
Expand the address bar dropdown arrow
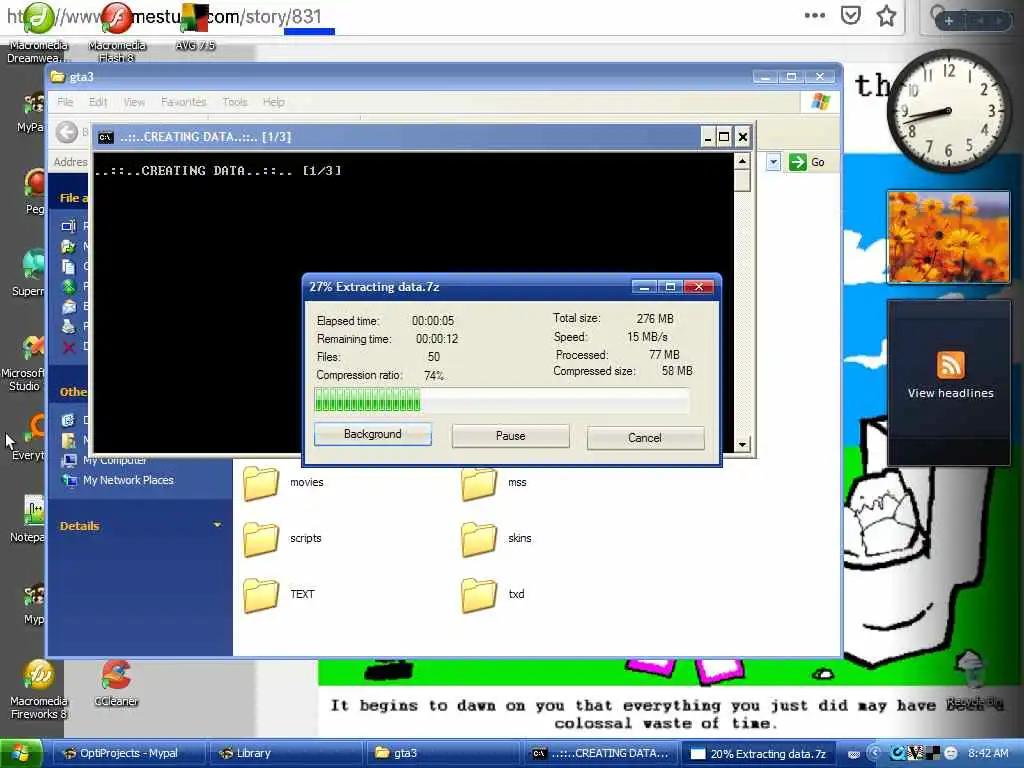click(x=773, y=162)
